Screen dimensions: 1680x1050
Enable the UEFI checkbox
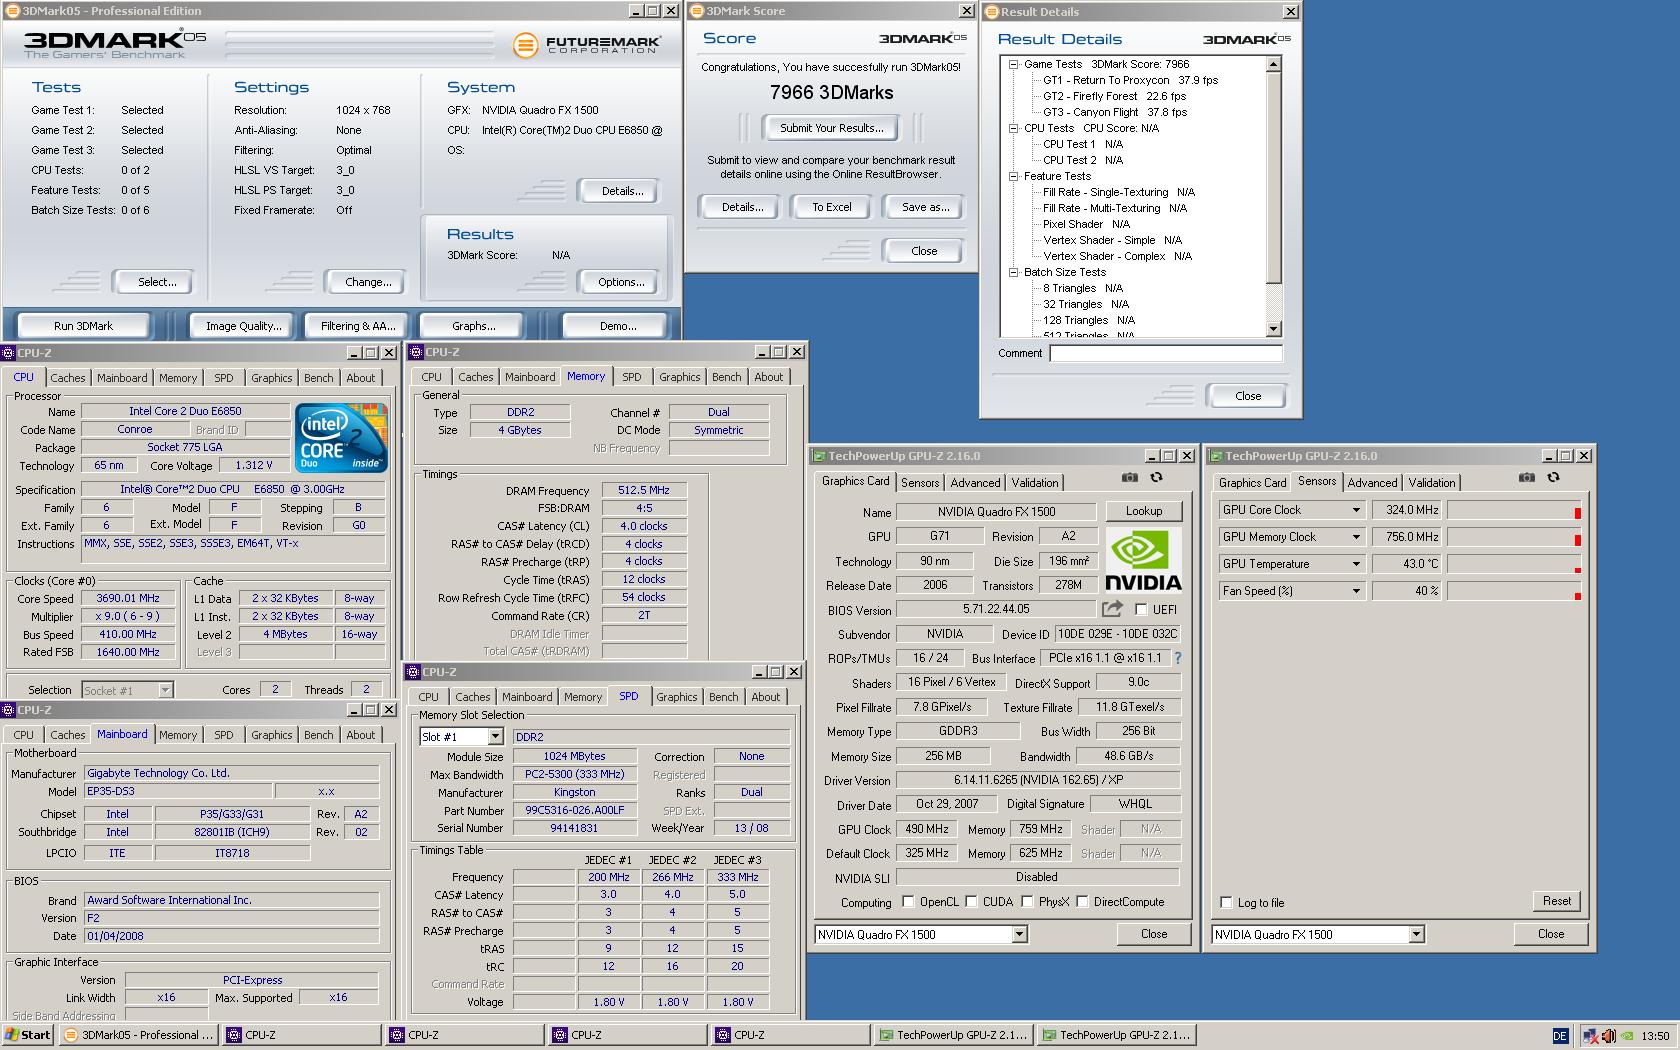click(1141, 609)
